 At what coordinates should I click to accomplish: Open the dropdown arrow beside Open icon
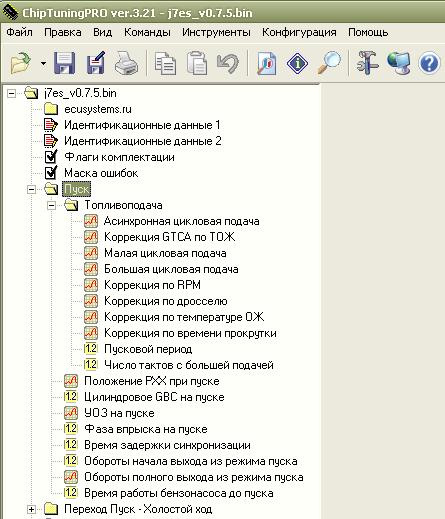(43, 63)
